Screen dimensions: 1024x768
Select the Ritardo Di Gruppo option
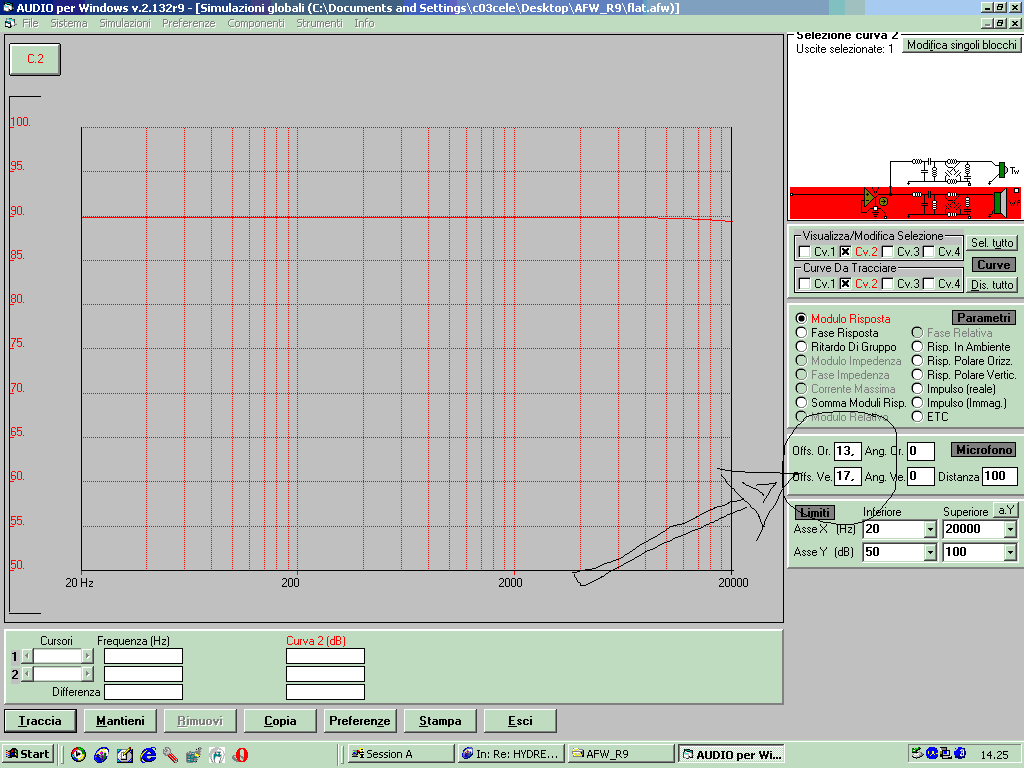tap(801, 347)
